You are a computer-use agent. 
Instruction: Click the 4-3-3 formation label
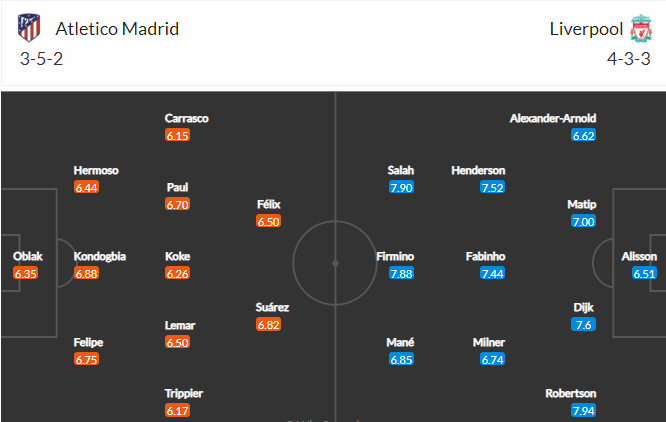coord(629,59)
